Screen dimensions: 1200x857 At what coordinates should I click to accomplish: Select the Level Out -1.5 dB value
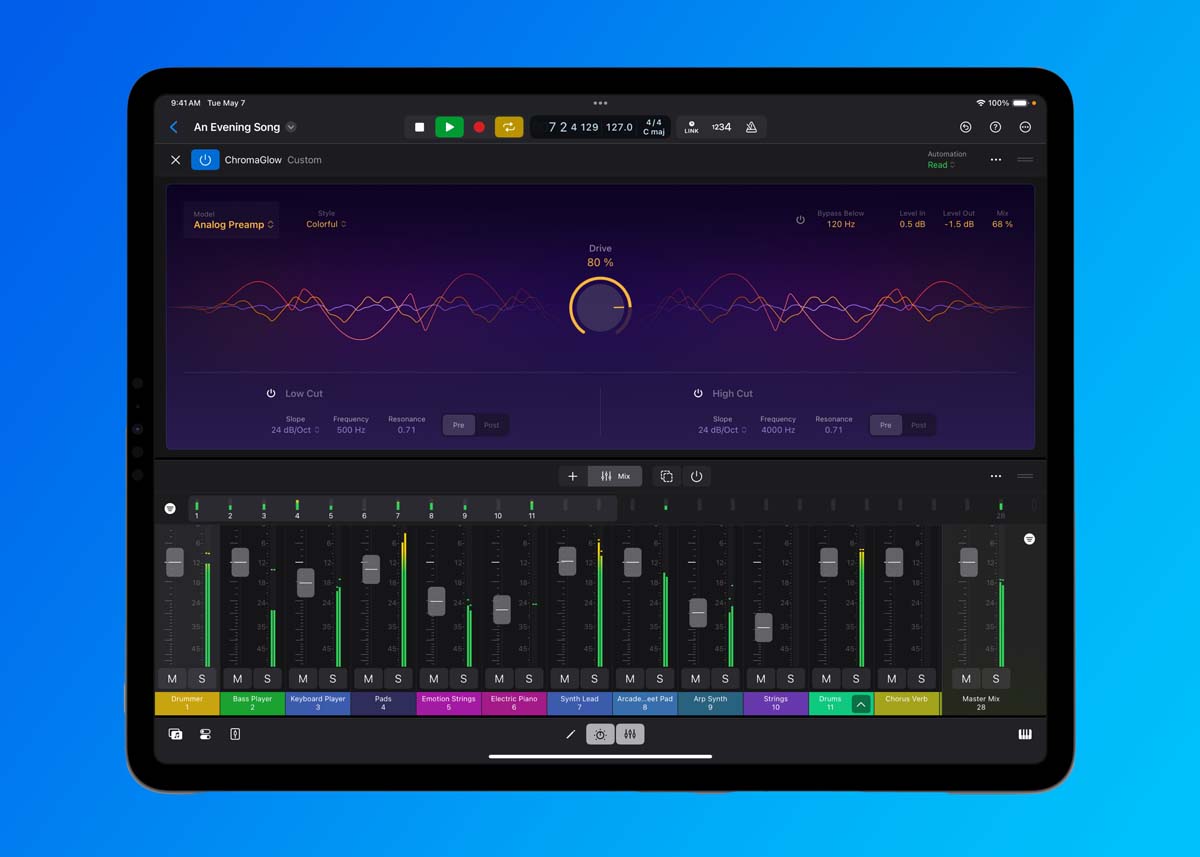tap(959, 224)
